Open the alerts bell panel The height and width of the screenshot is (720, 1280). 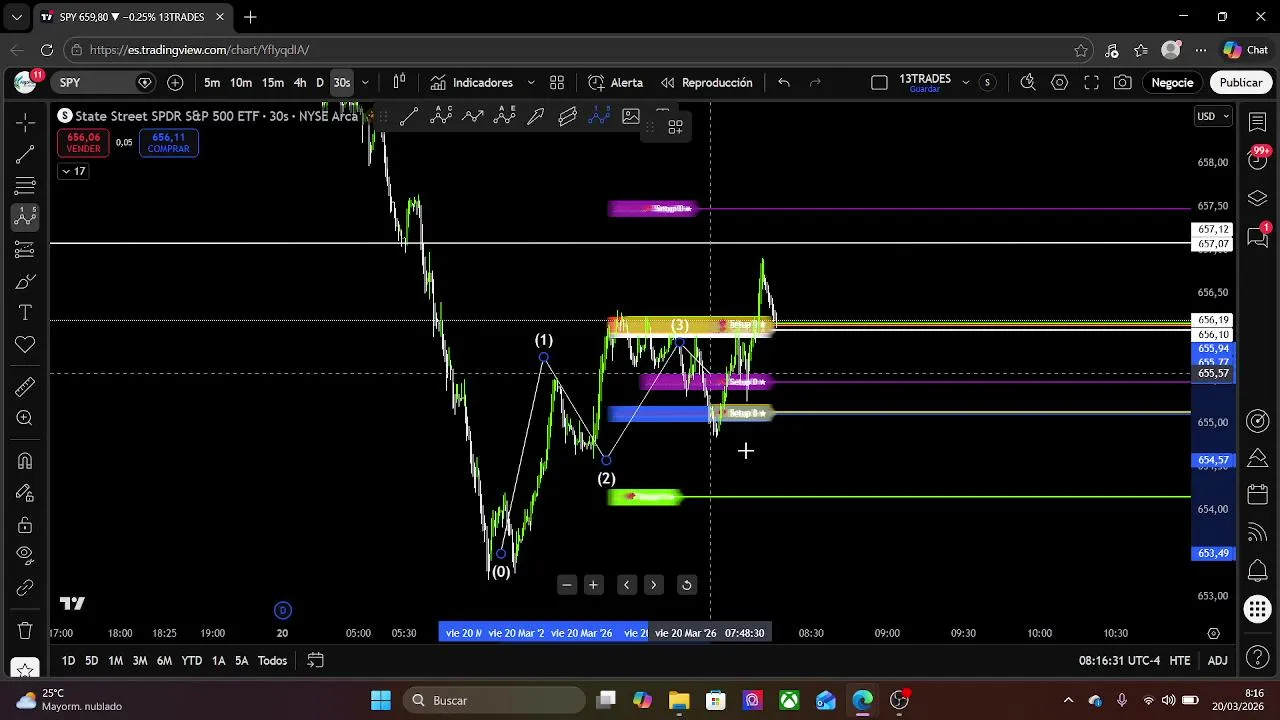pos(1258,571)
